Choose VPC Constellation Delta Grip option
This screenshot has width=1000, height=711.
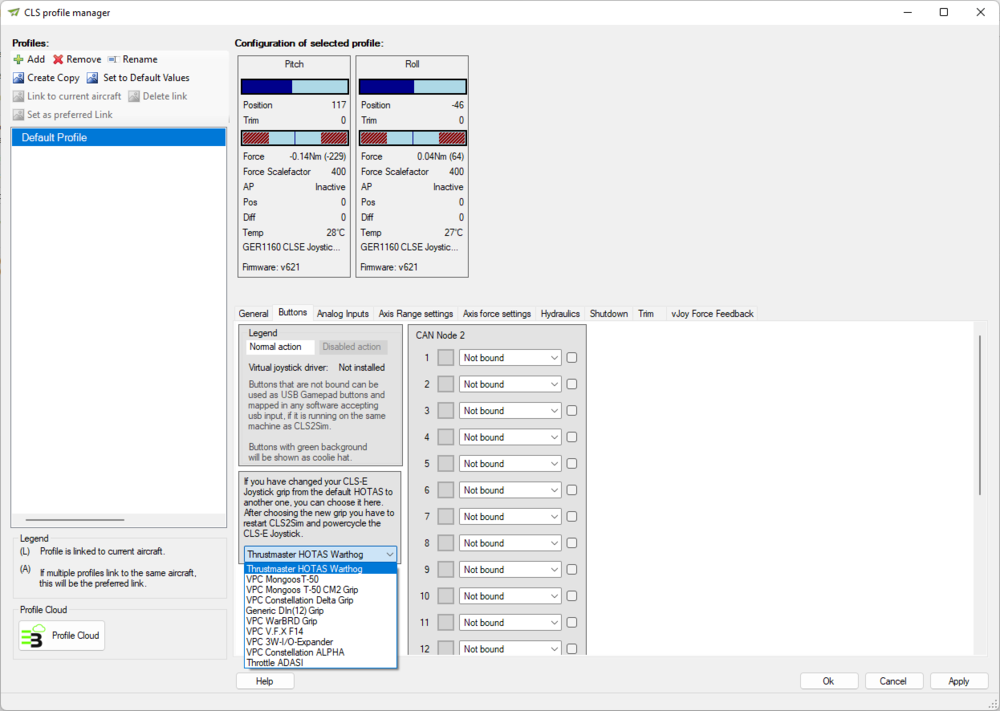(x=320, y=600)
